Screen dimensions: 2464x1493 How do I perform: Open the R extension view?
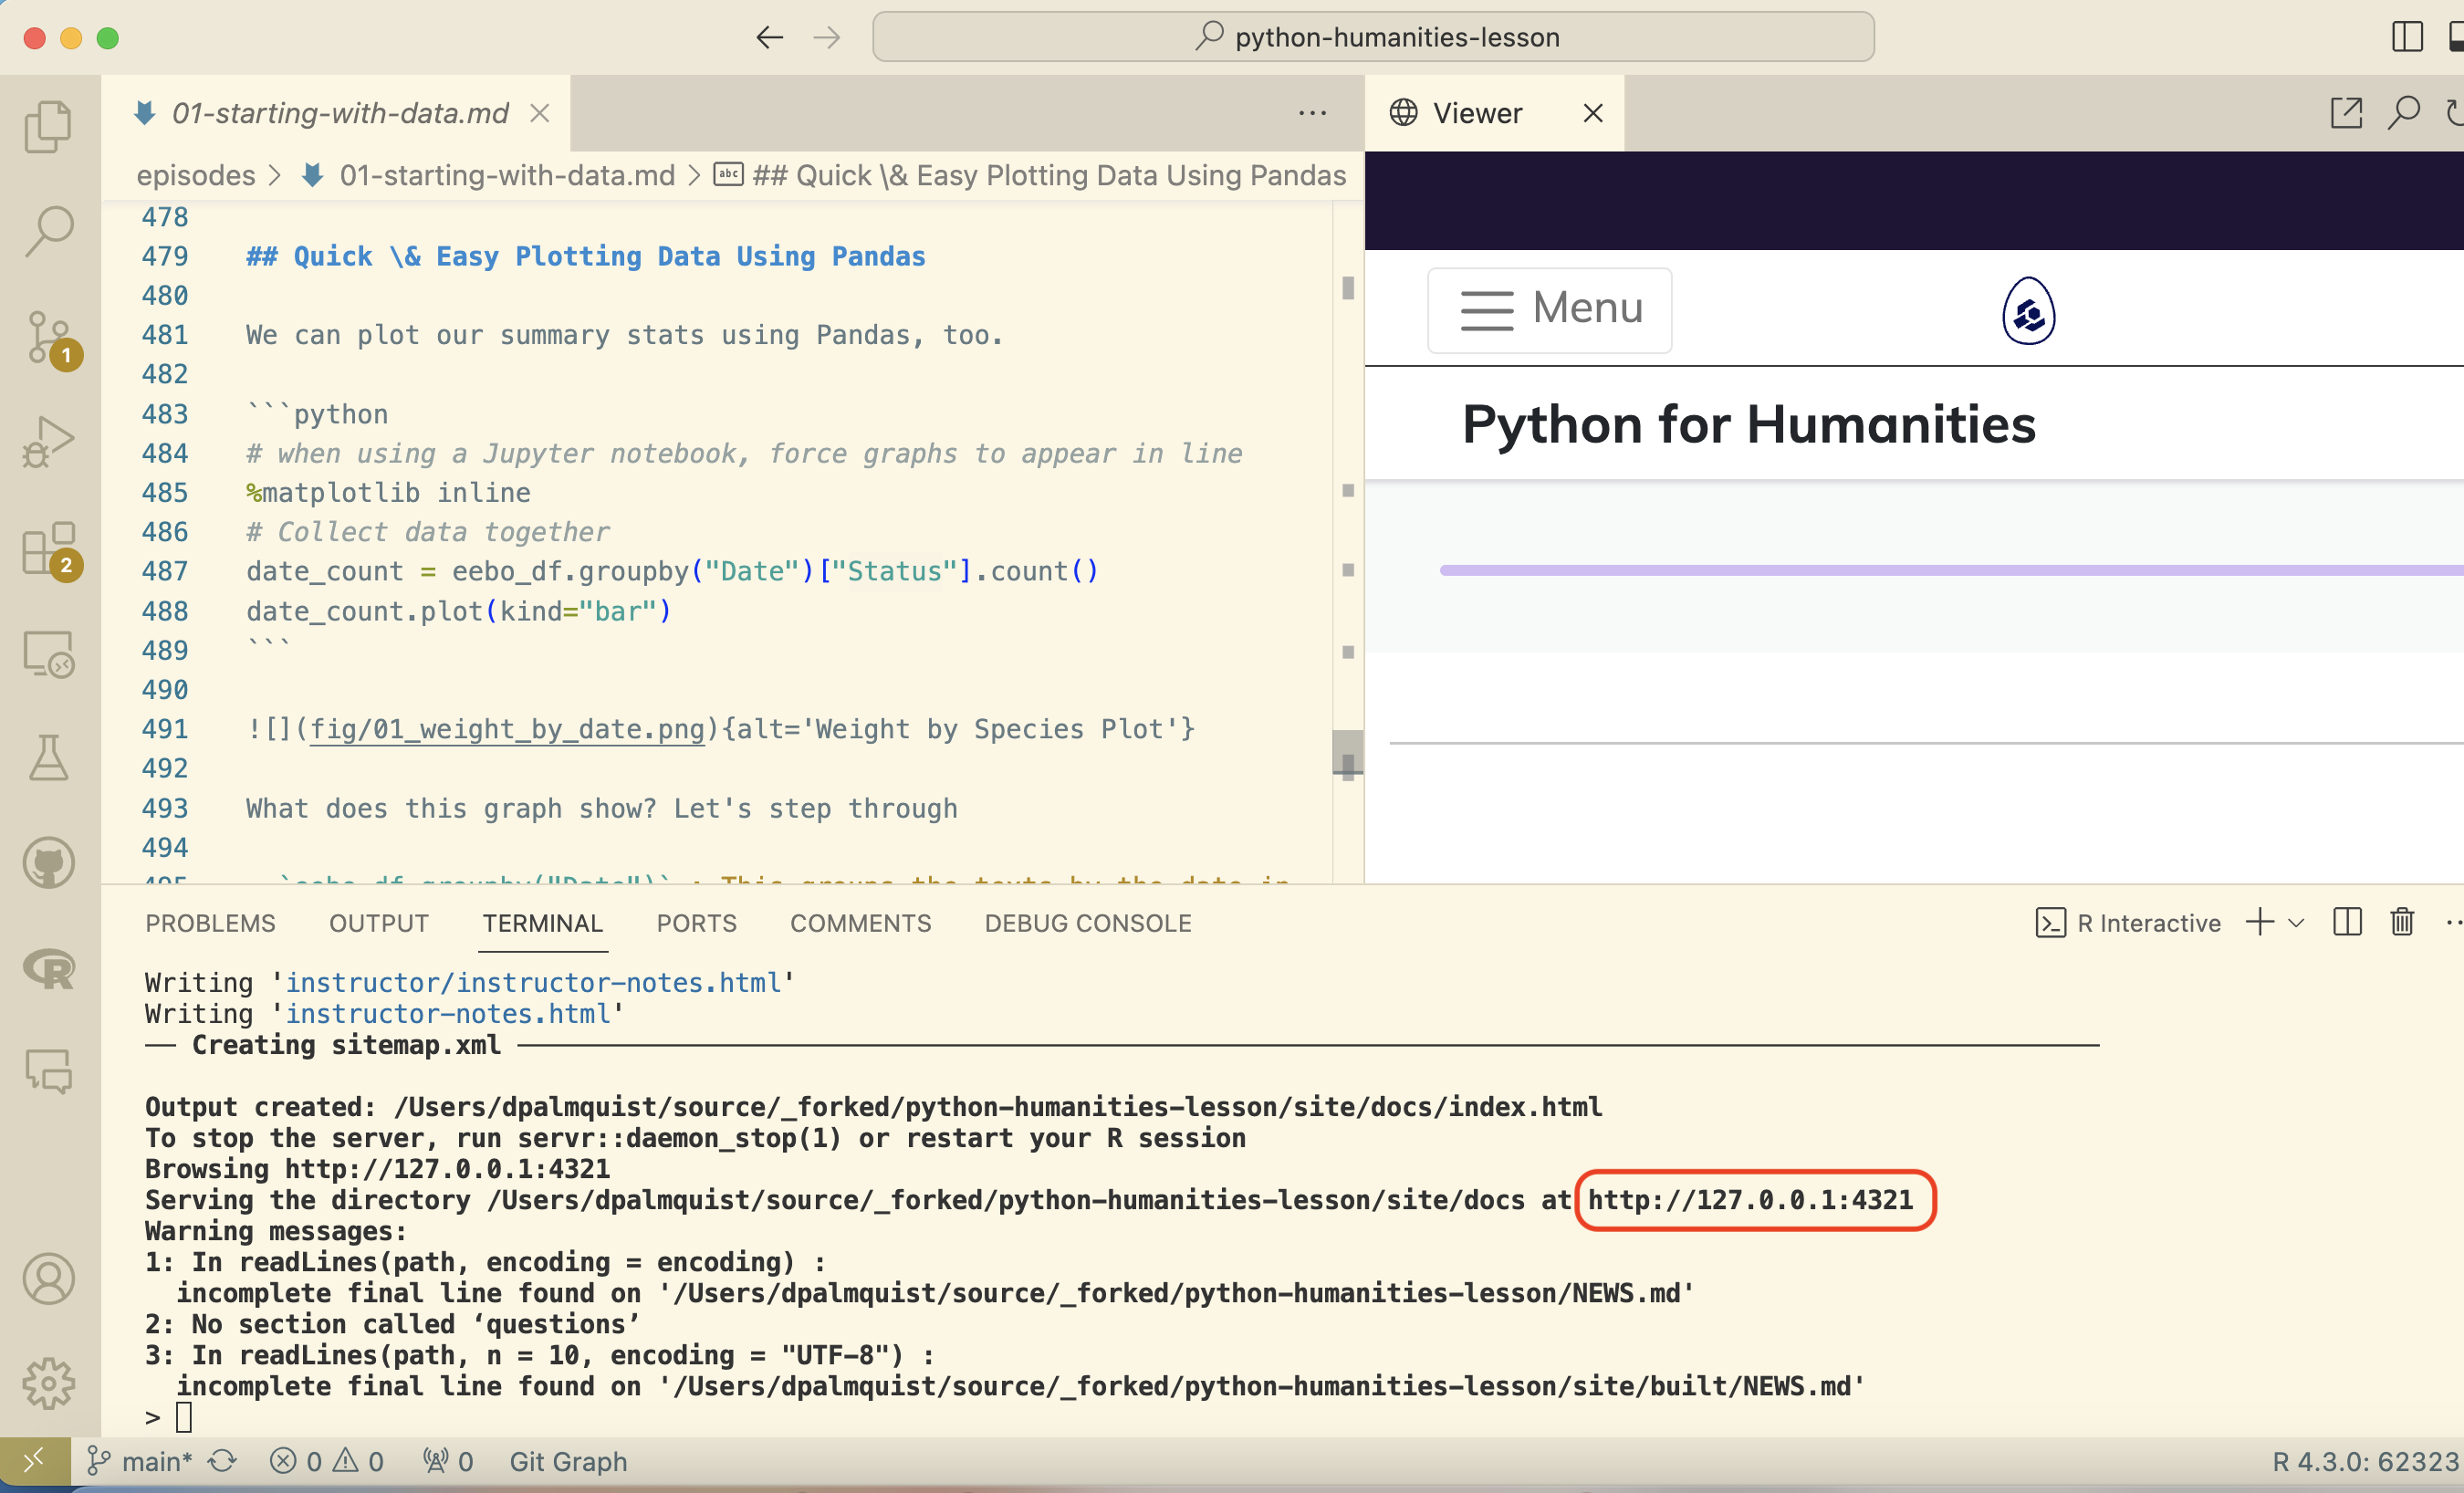pyautogui.click(x=48, y=967)
